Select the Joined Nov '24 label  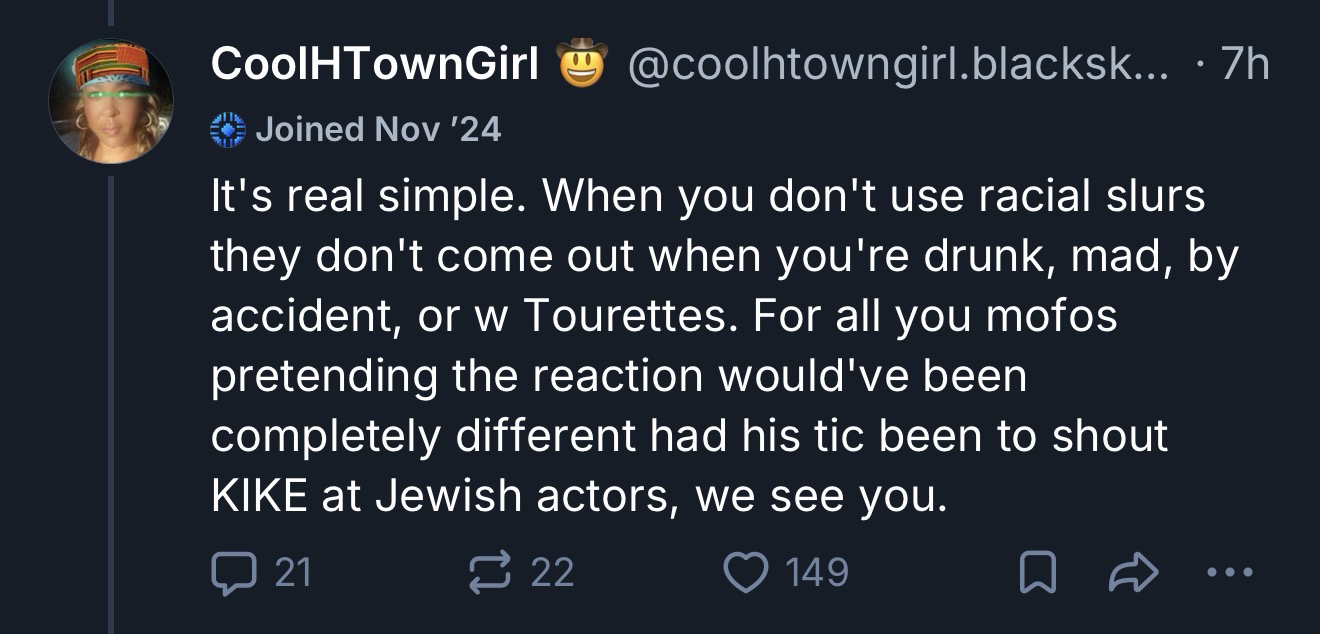(x=378, y=129)
